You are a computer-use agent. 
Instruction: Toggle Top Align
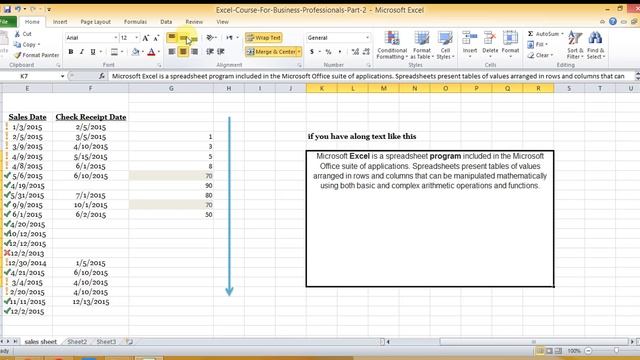pos(172,38)
